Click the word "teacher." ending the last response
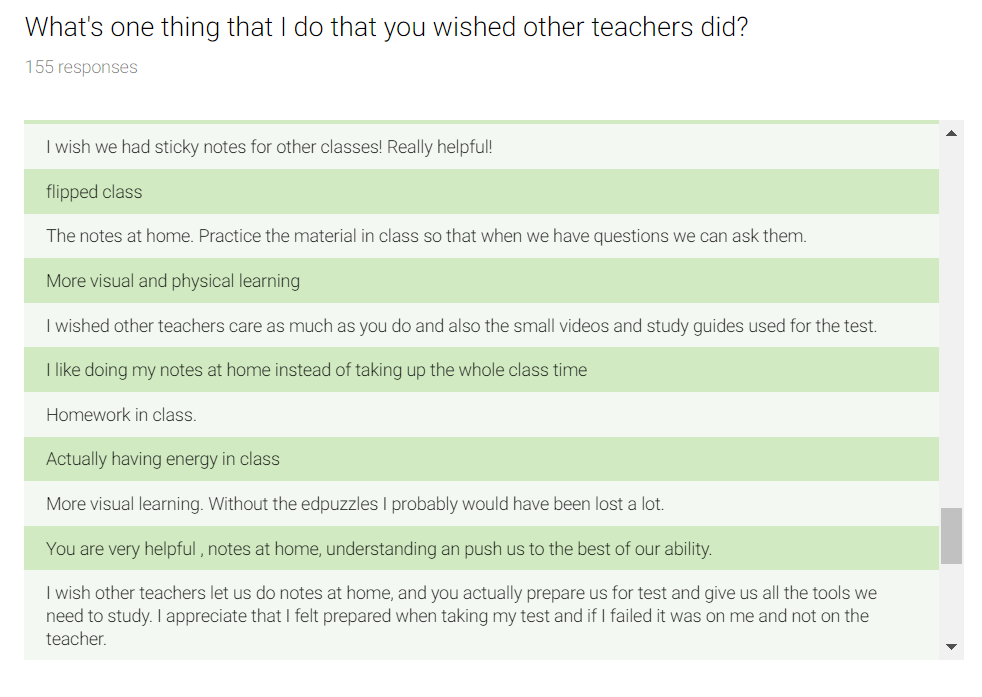This screenshot has width=982, height=697. 76,639
